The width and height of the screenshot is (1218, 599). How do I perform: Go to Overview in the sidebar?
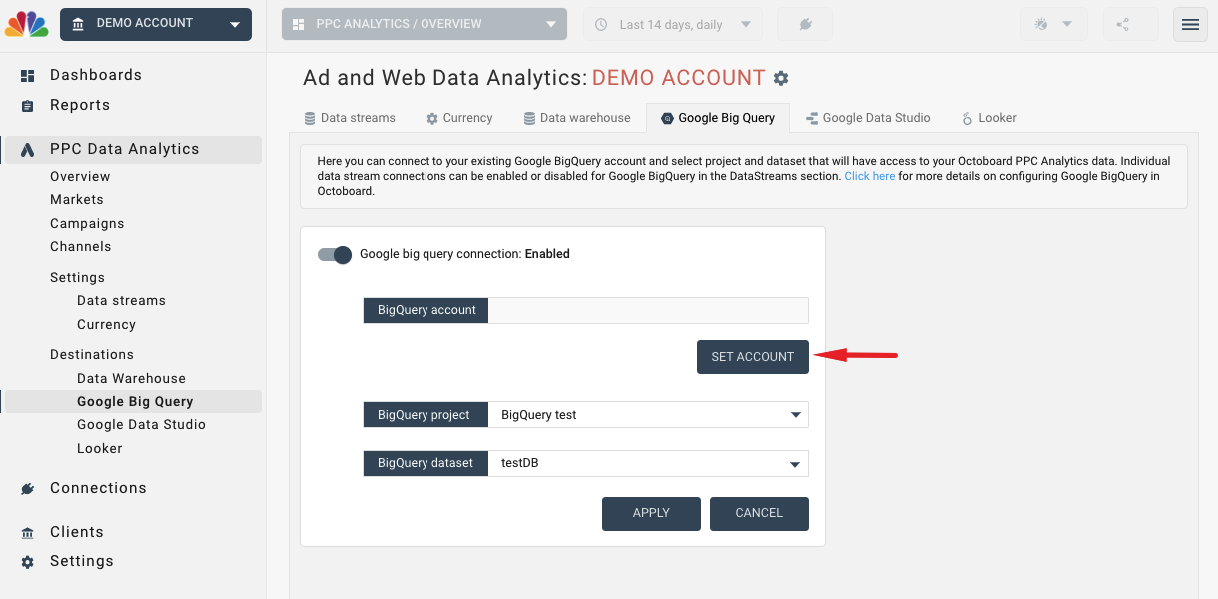click(80, 176)
